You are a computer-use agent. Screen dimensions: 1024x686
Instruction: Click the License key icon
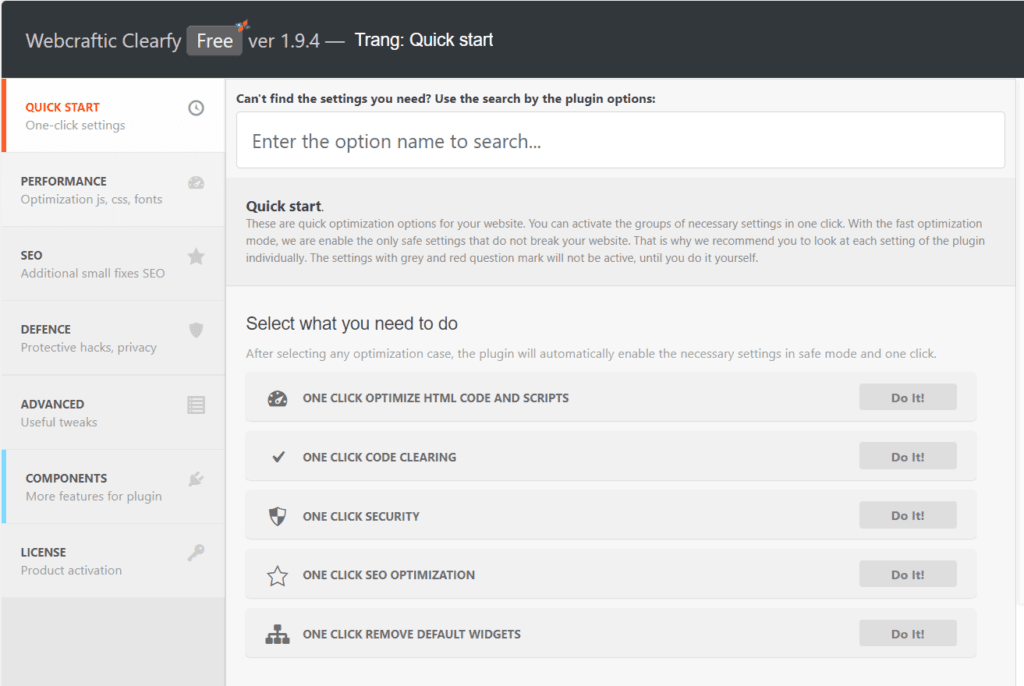[x=196, y=553]
